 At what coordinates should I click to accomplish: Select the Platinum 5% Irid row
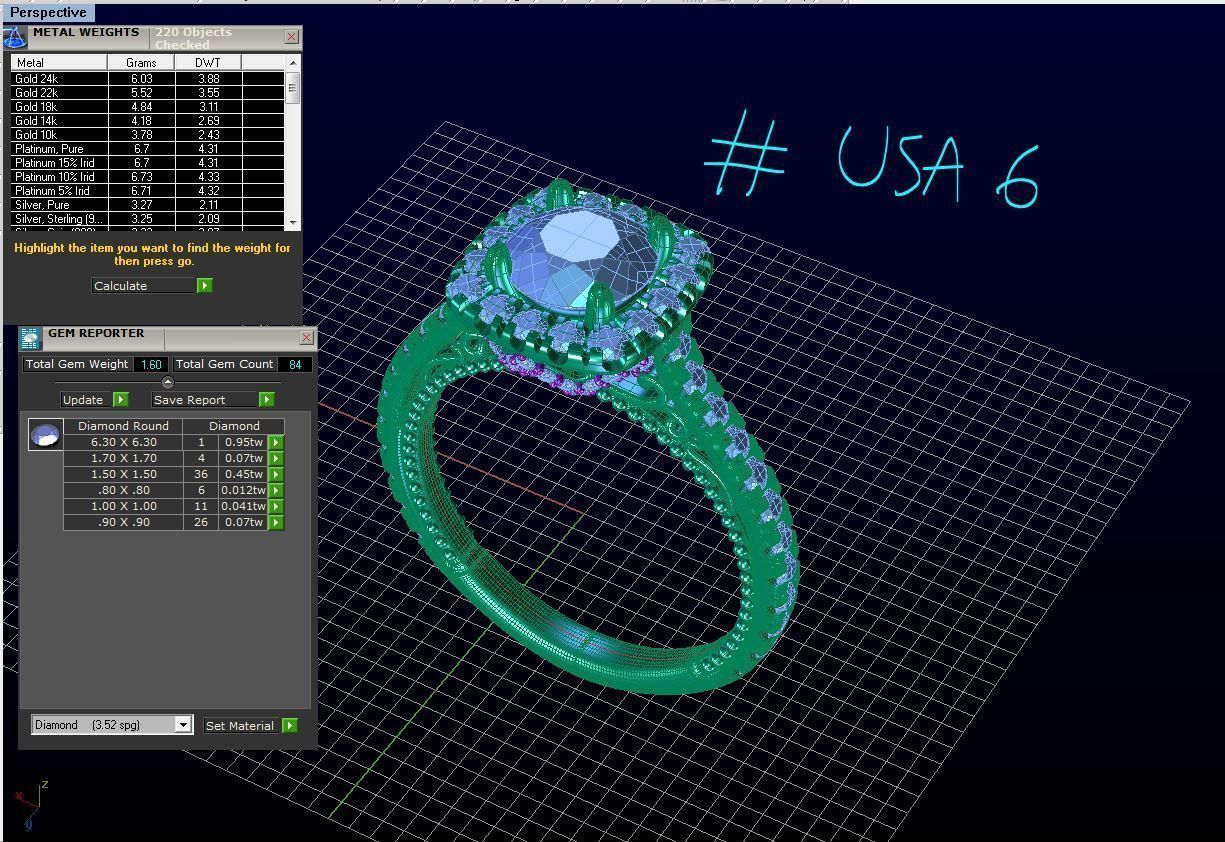coord(148,190)
